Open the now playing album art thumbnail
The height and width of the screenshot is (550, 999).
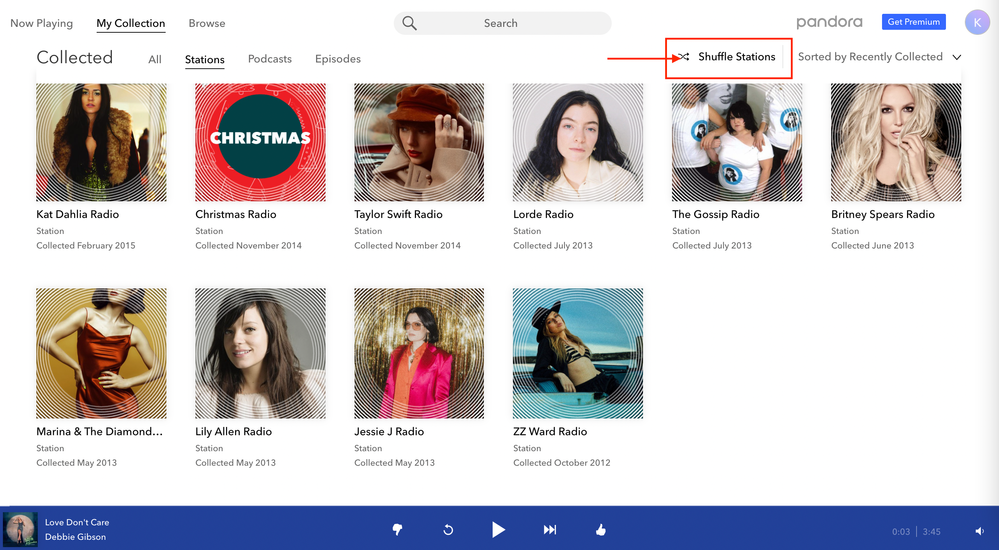(20, 529)
